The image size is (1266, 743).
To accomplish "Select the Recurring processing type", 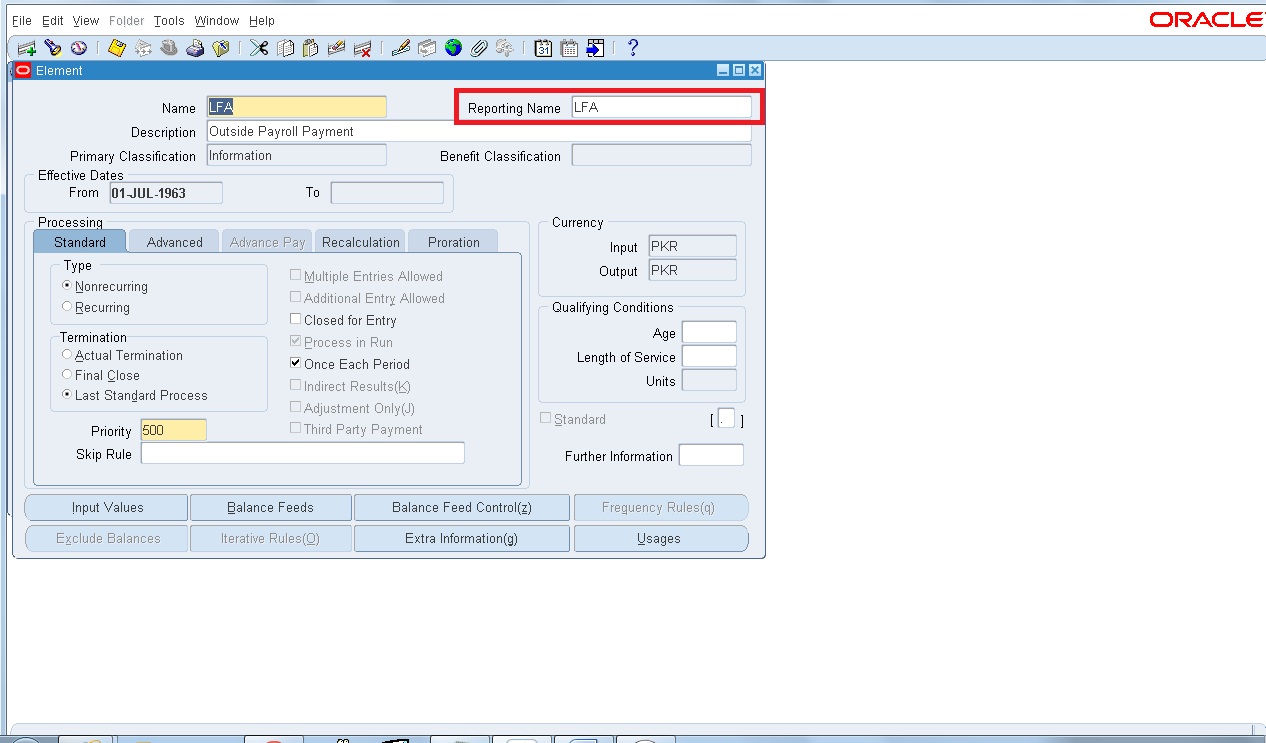I will click(x=65, y=307).
